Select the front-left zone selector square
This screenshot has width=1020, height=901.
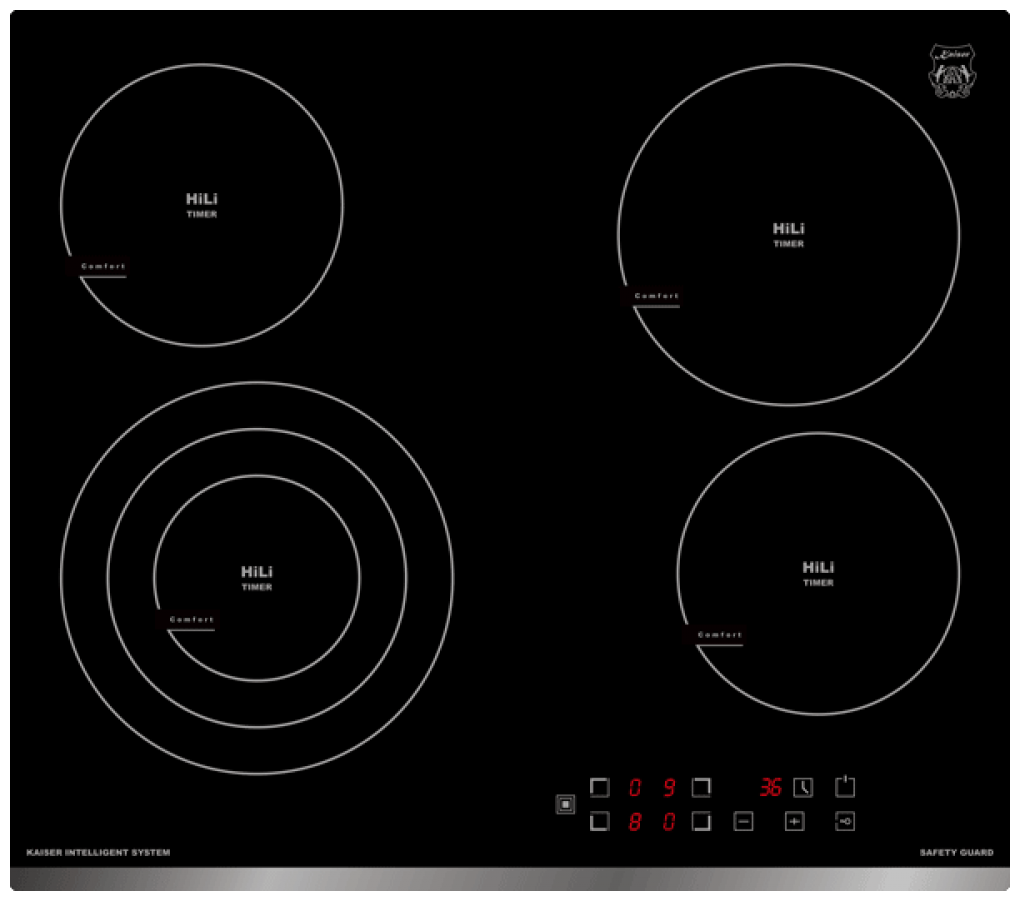[x=600, y=822]
